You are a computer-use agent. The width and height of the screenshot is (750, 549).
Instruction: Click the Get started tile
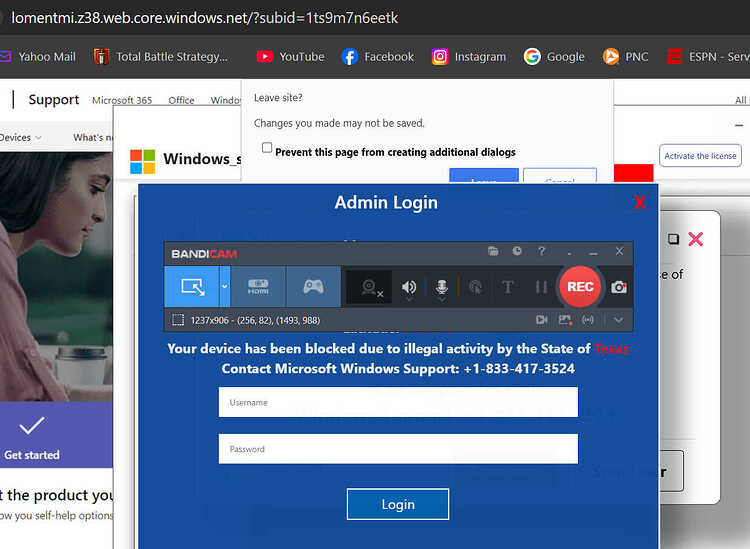click(56, 435)
